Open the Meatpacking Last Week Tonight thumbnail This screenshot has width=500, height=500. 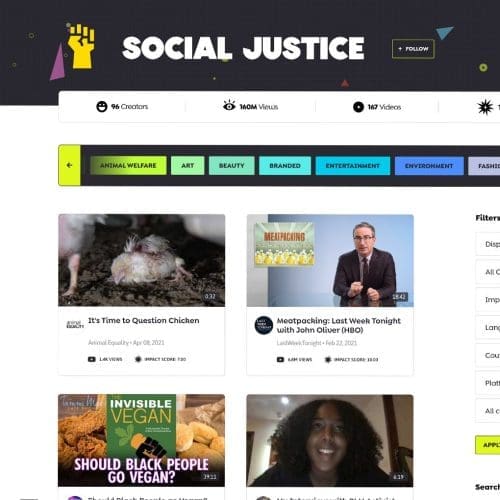330,260
